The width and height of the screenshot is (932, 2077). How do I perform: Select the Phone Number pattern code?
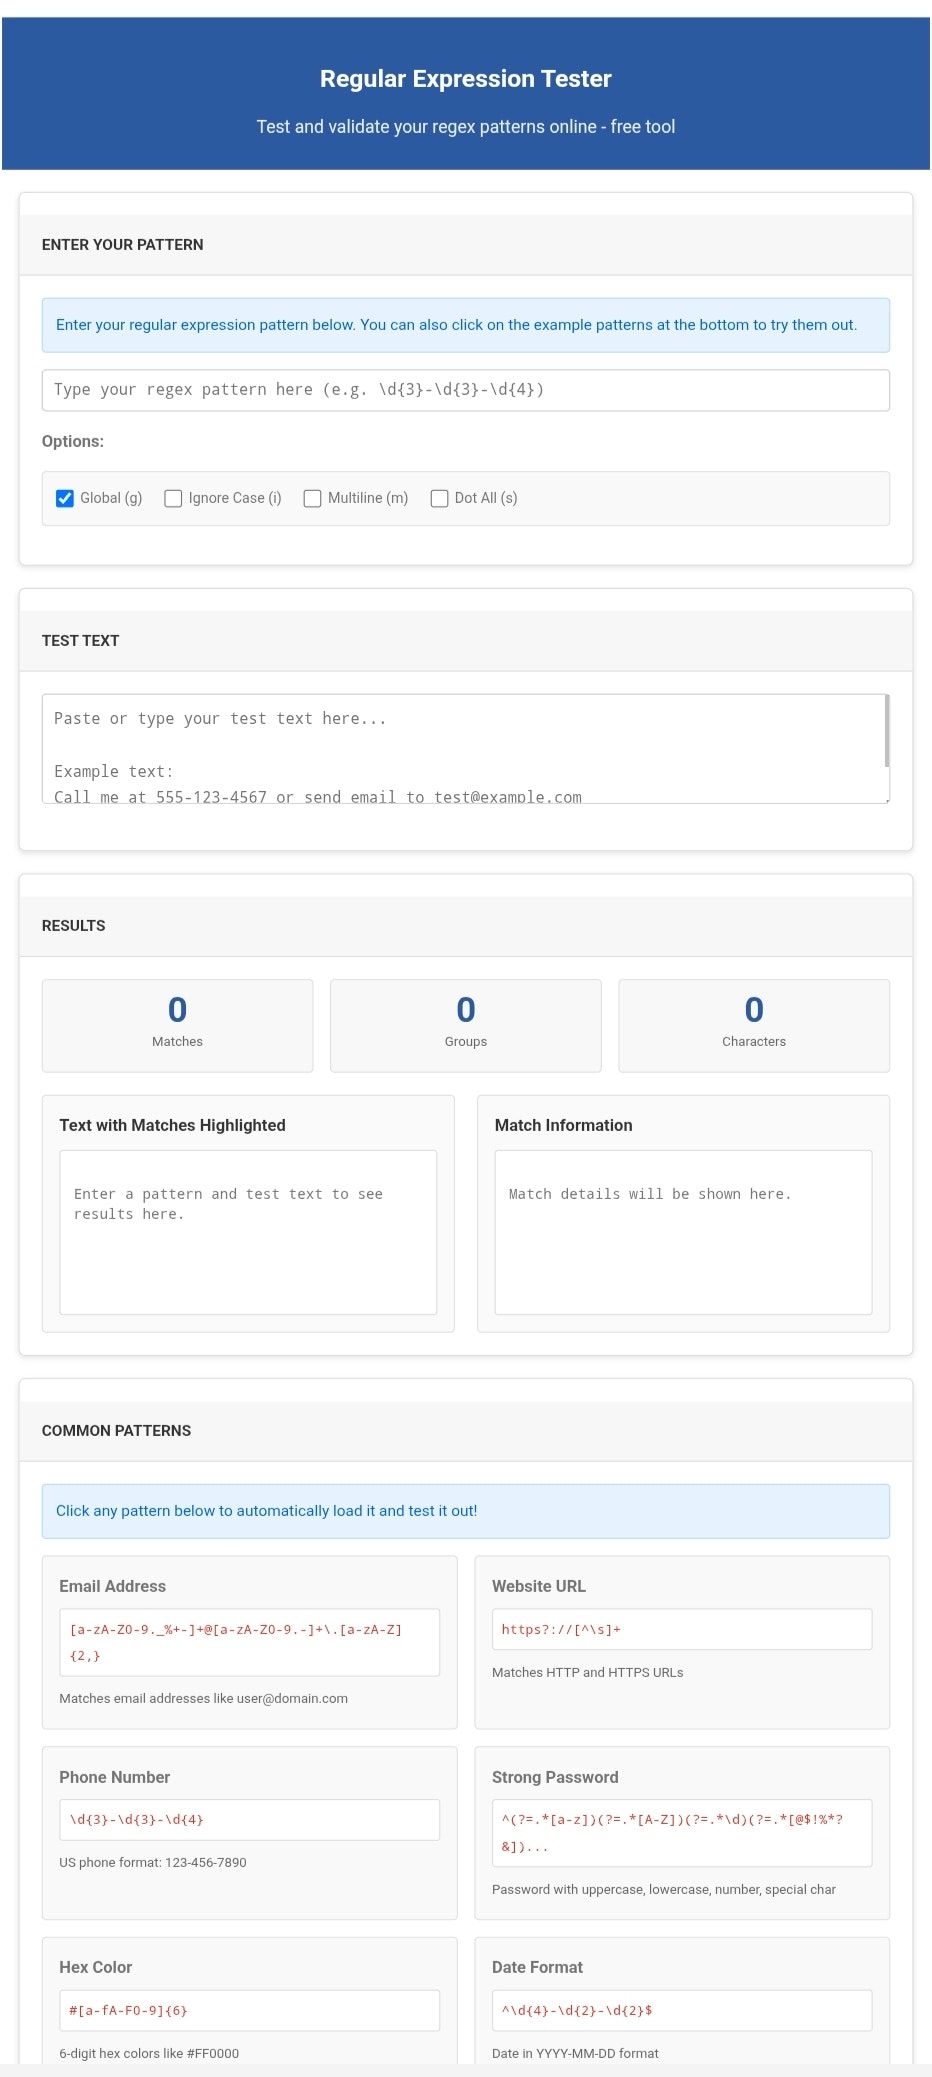tap(249, 1819)
